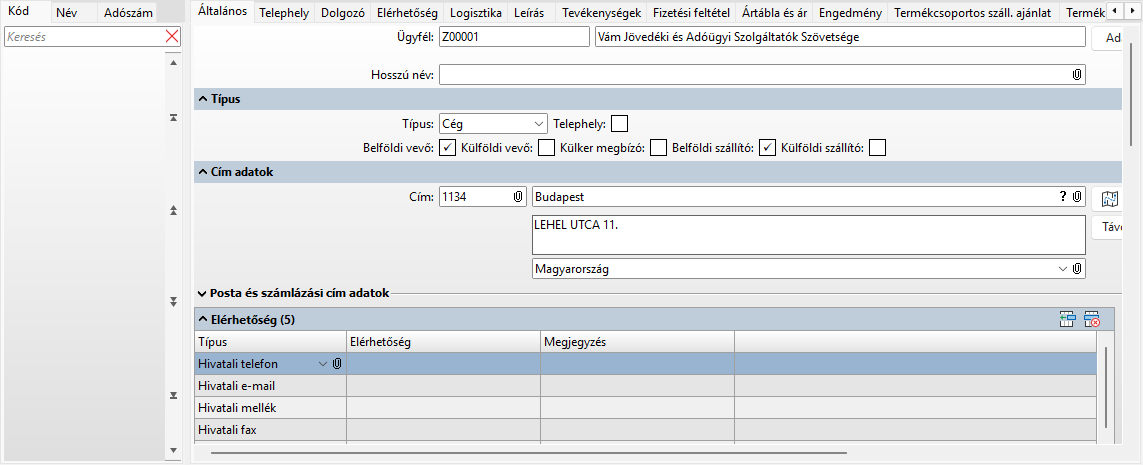Click paperclip icon in Hivatali telefon row
1143x465 pixels.
point(337,364)
